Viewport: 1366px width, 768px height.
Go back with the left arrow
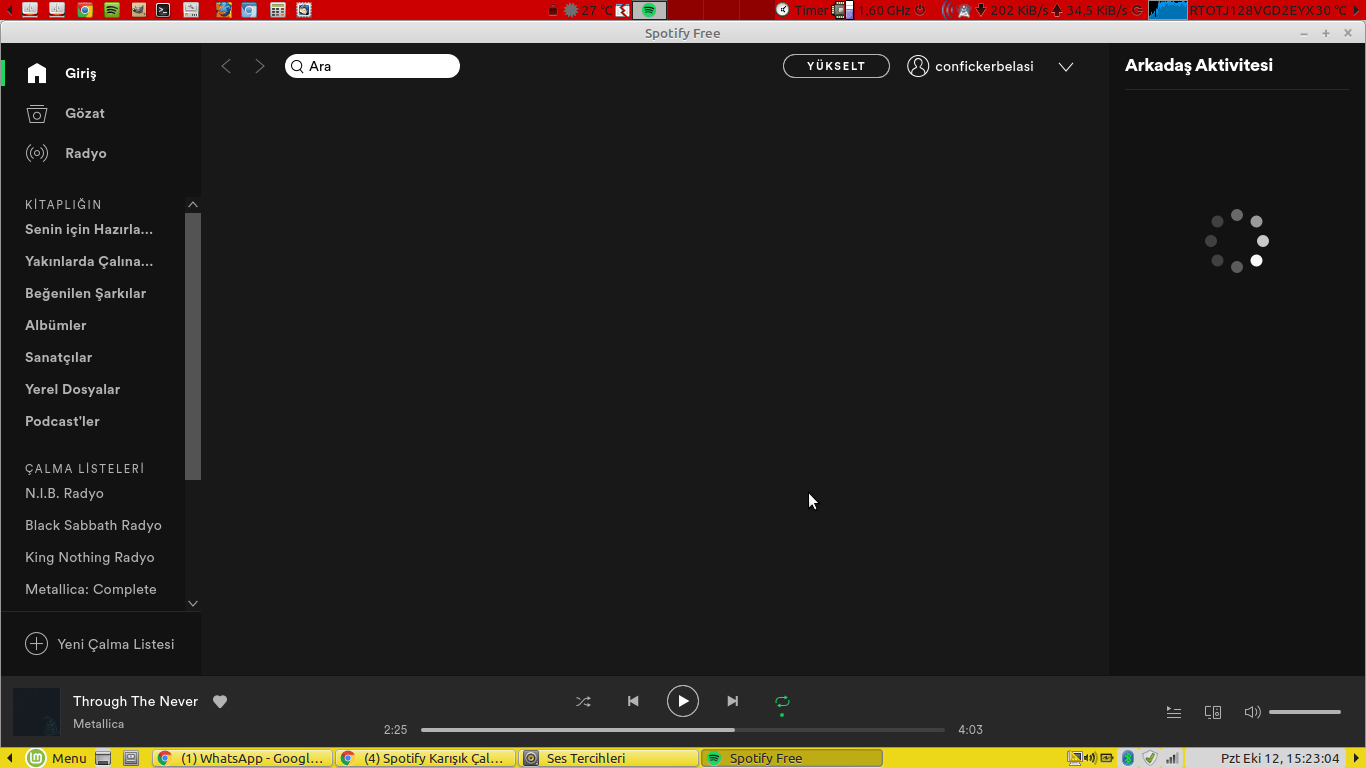226,66
